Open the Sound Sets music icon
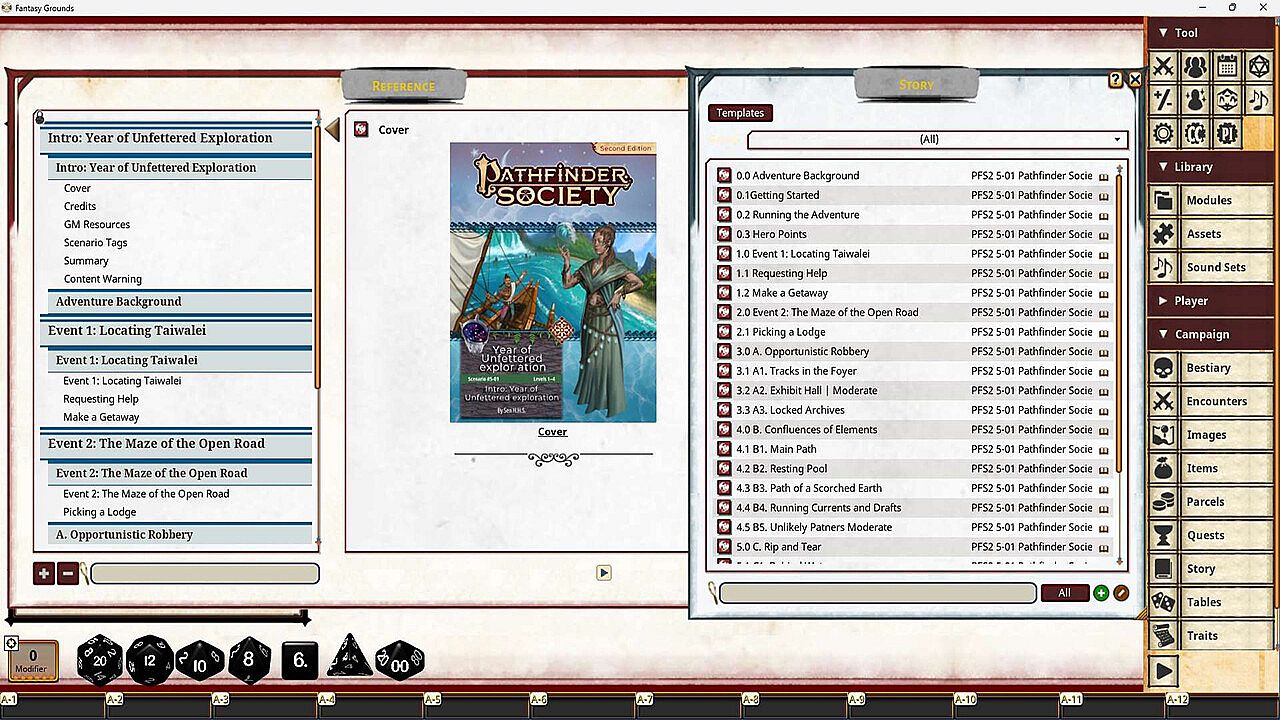The width and height of the screenshot is (1280, 720). click(1163, 267)
